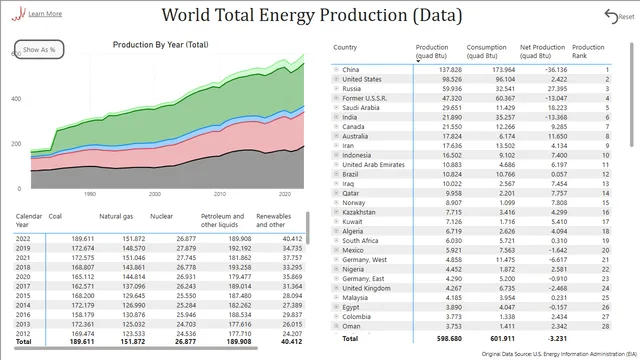
Task: Expand the Canada row
Action: click(336, 127)
